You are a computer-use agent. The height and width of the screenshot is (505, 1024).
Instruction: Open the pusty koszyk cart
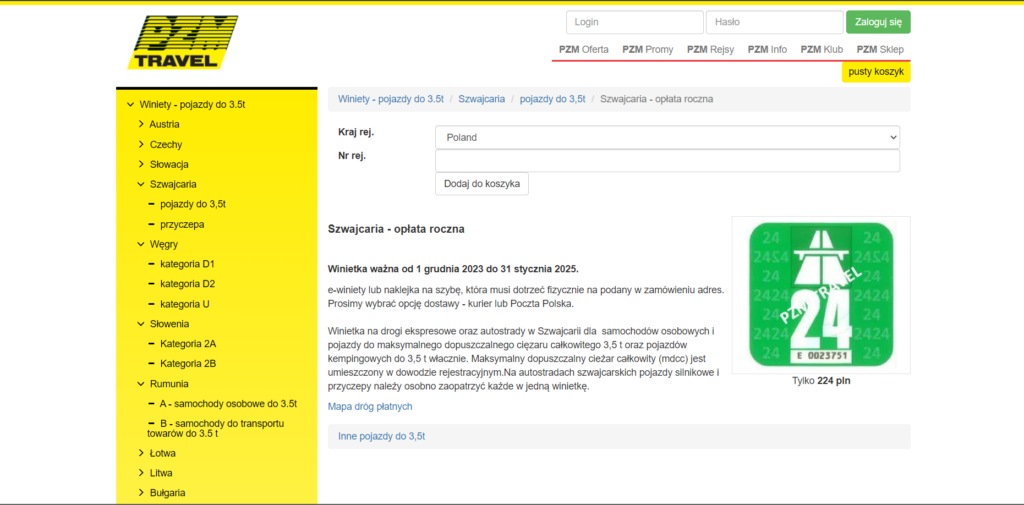pyautogui.click(x=875, y=72)
